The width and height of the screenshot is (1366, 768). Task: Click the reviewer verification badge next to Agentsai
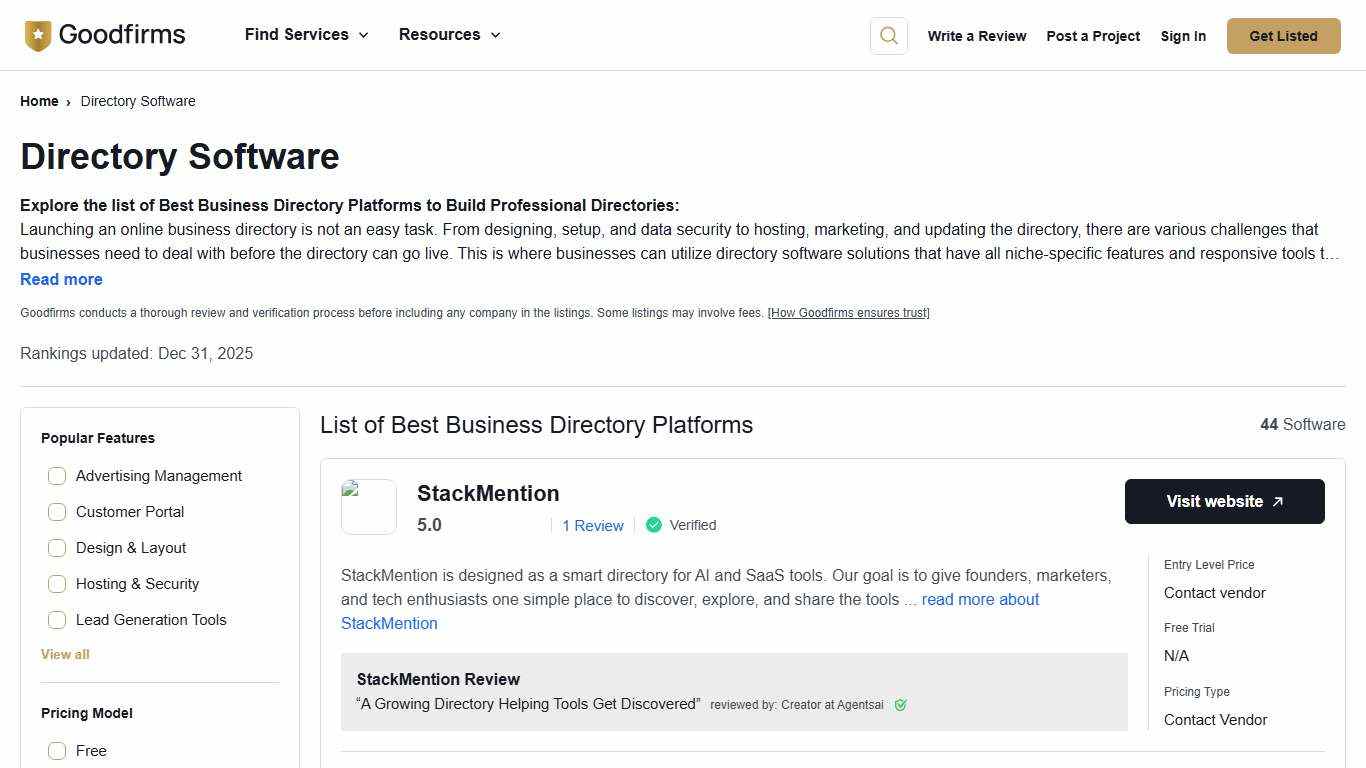900,705
